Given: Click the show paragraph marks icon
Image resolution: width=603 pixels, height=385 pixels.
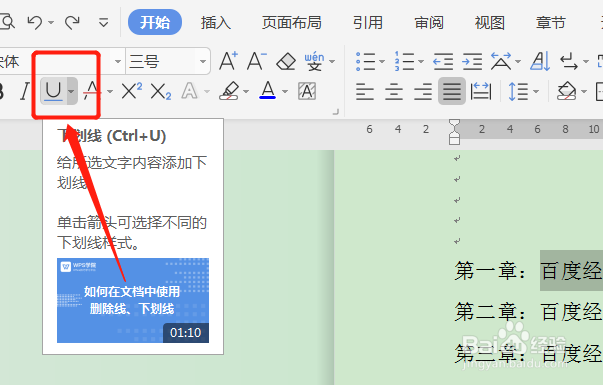Looking at the screenshot, I should pos(569,62).
